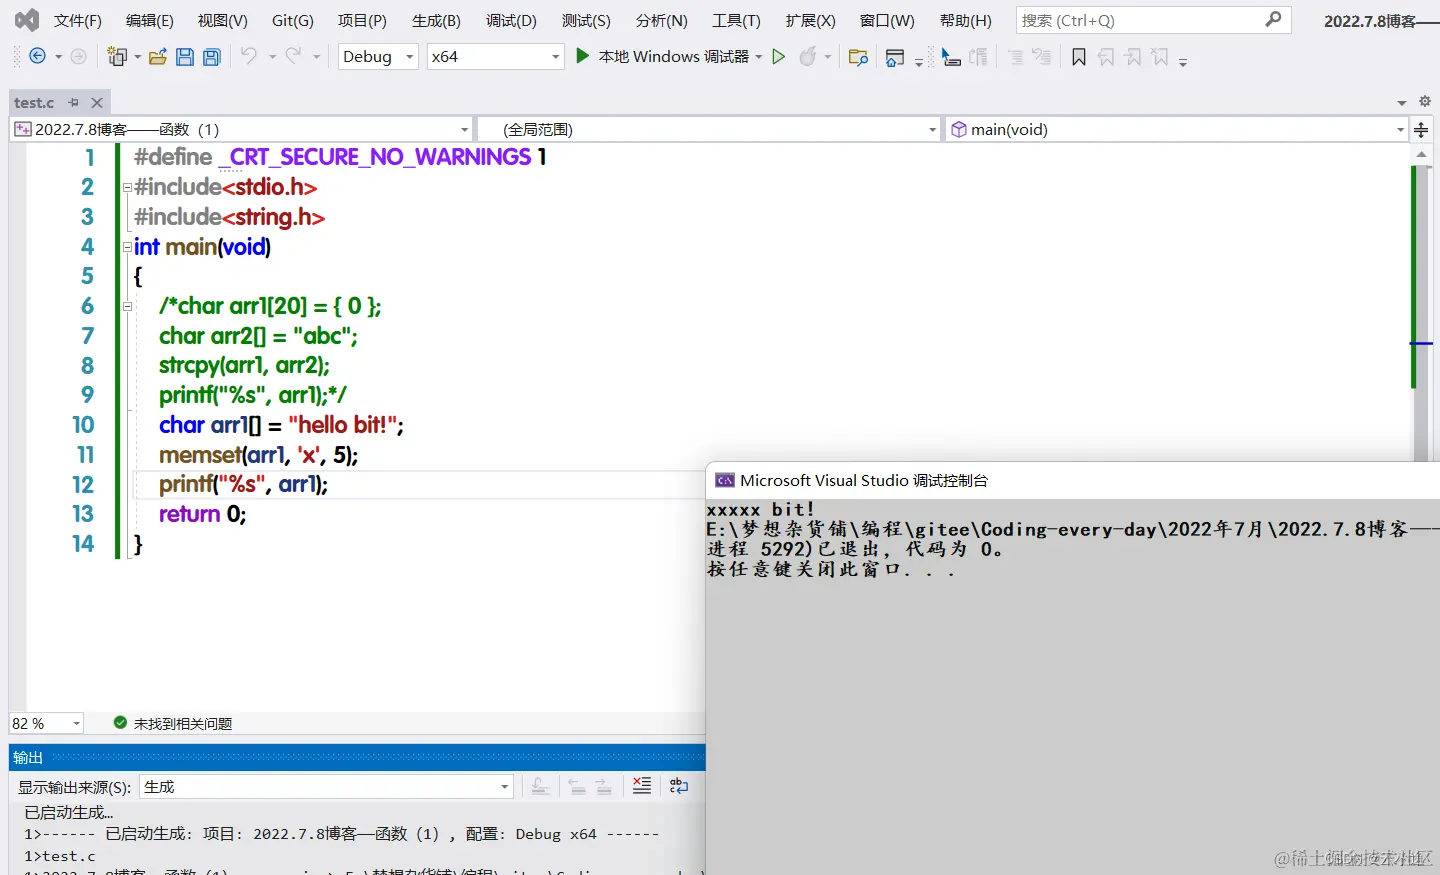
Task: Click the Visual Studio logo icon
Action: pos(27,19)
